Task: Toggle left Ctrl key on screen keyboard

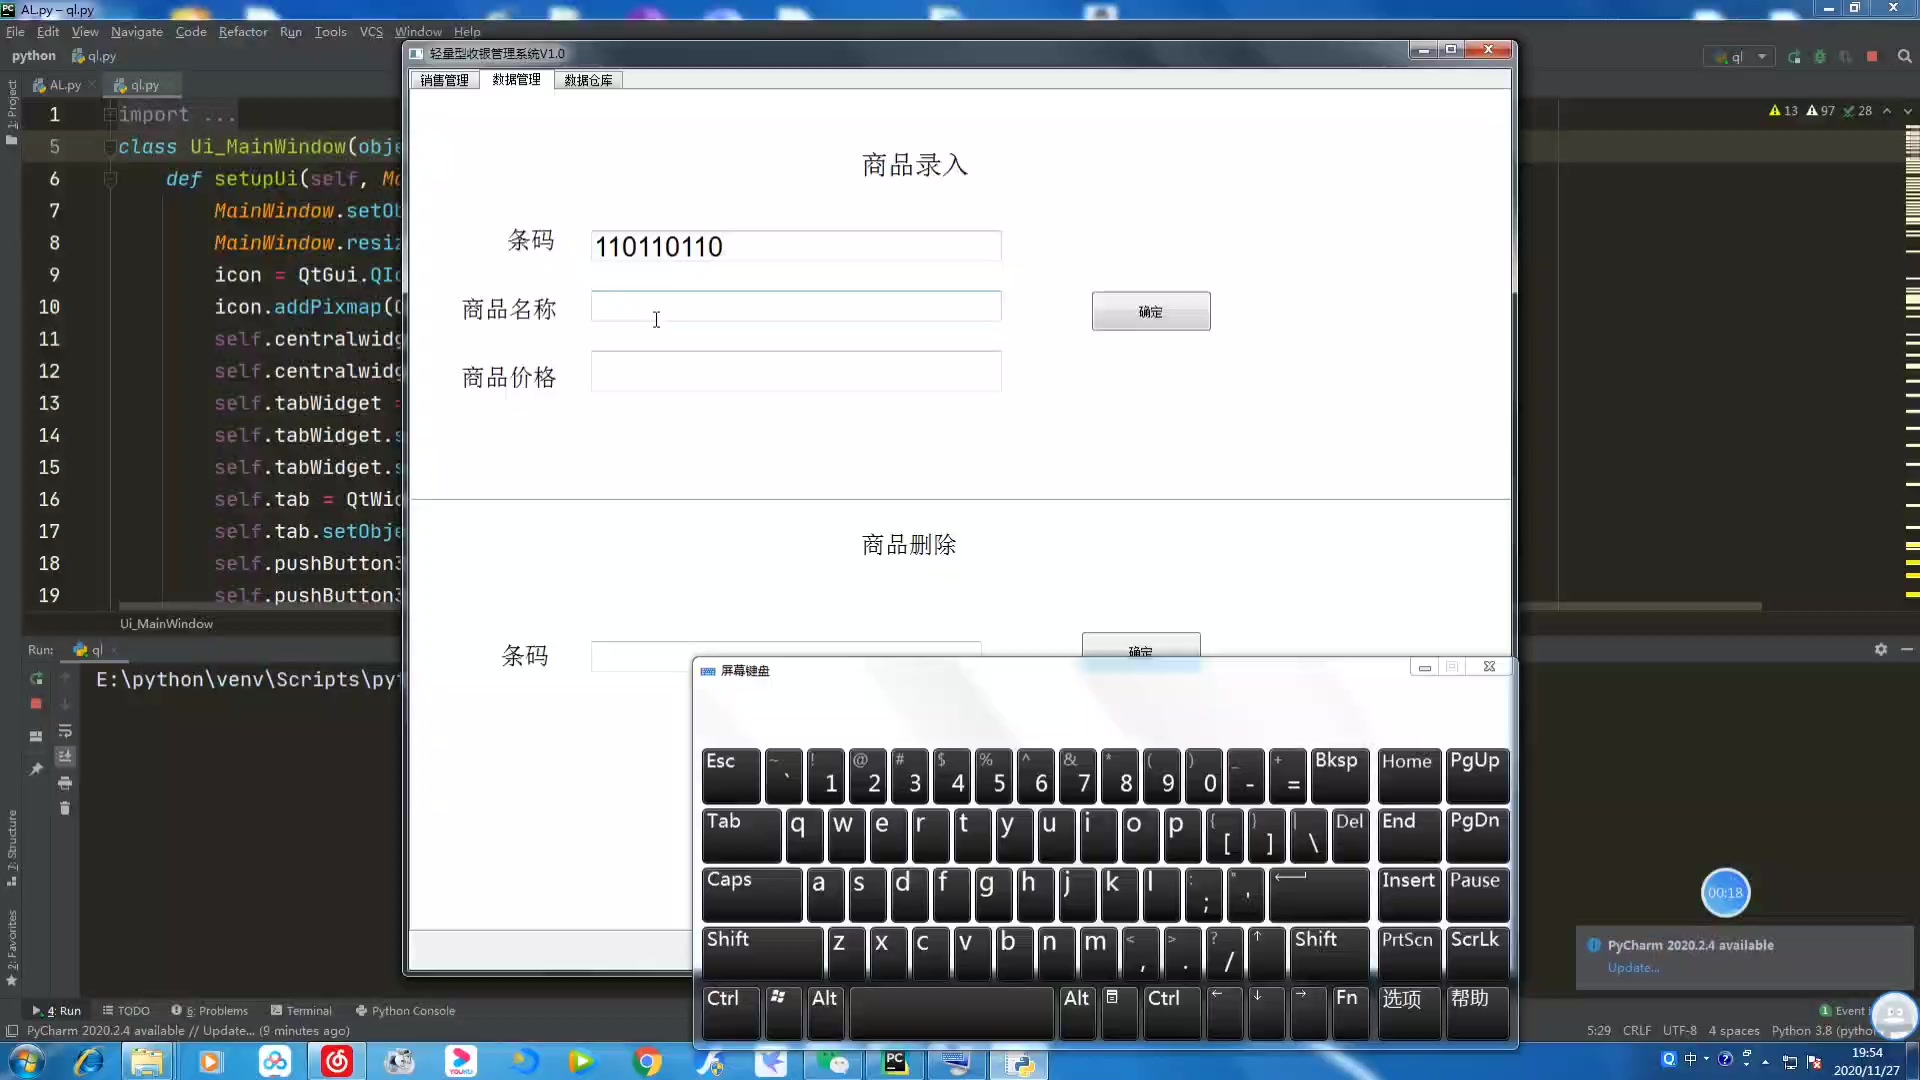Action: coord(731,1012)
